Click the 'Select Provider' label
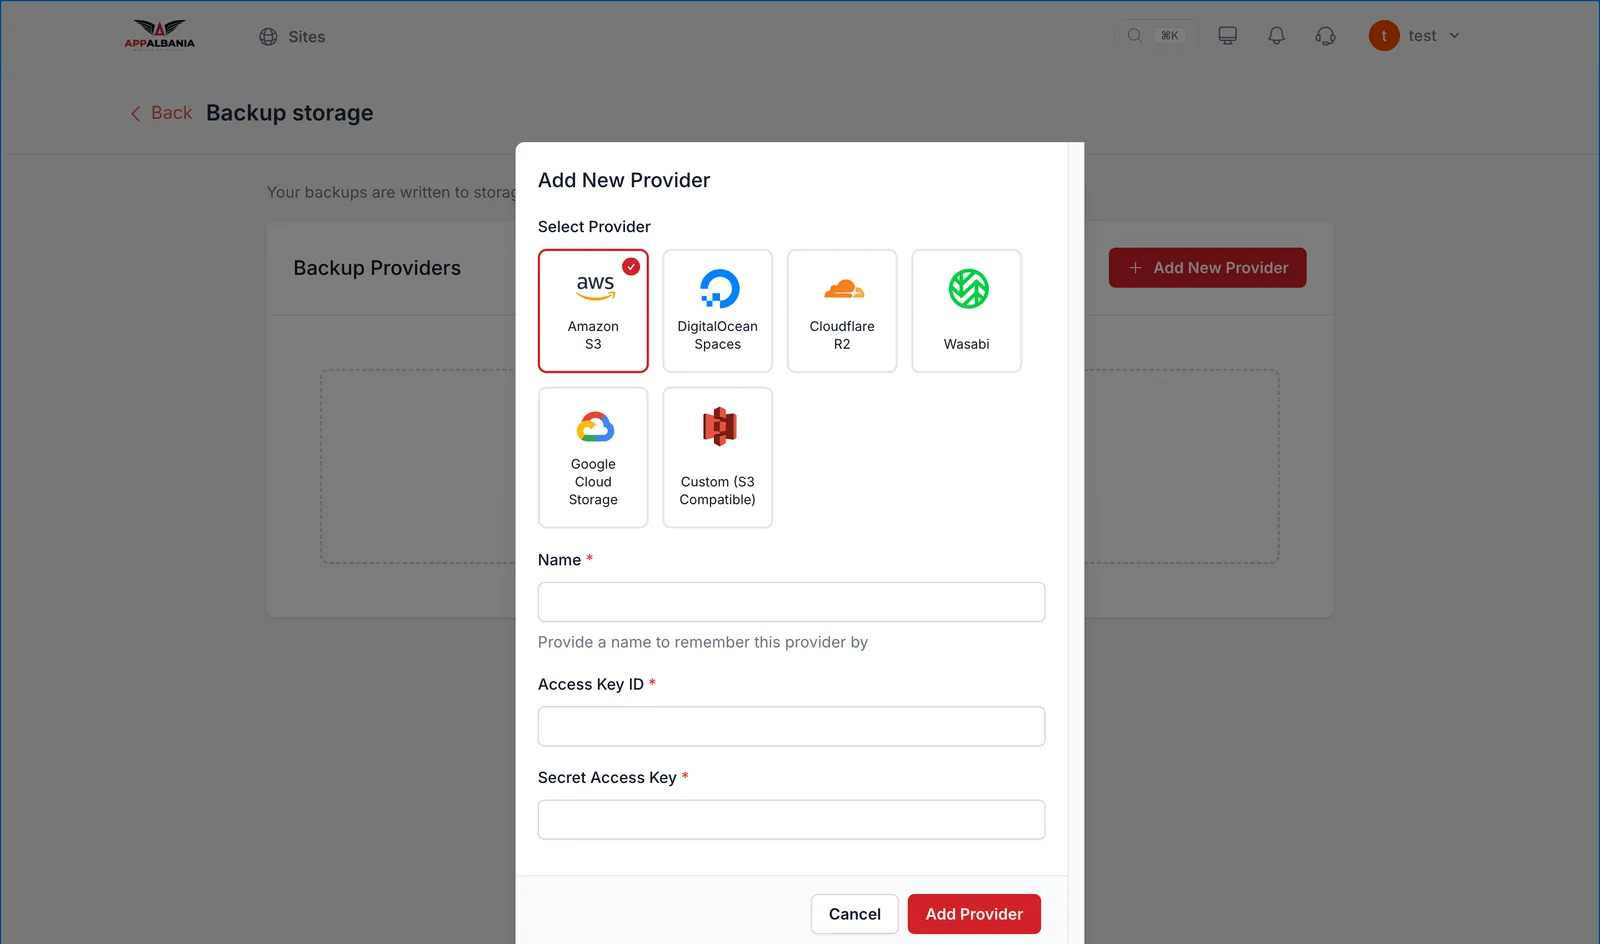Viewport: 1600px width, 944px height. click(594, 227)
